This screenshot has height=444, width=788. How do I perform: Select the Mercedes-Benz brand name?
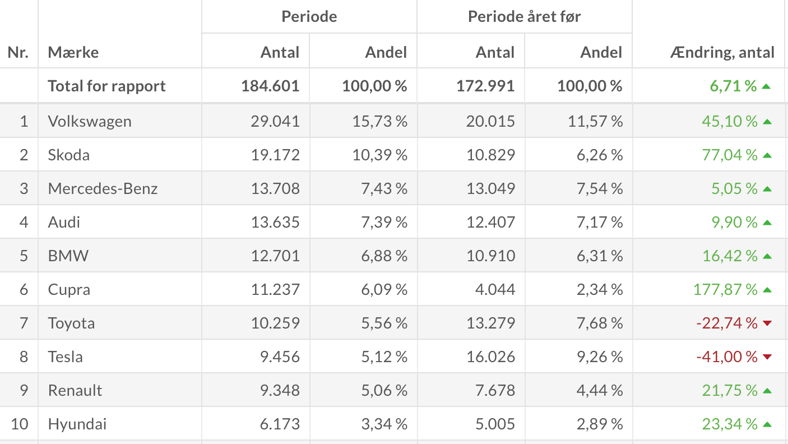[103, 188]
